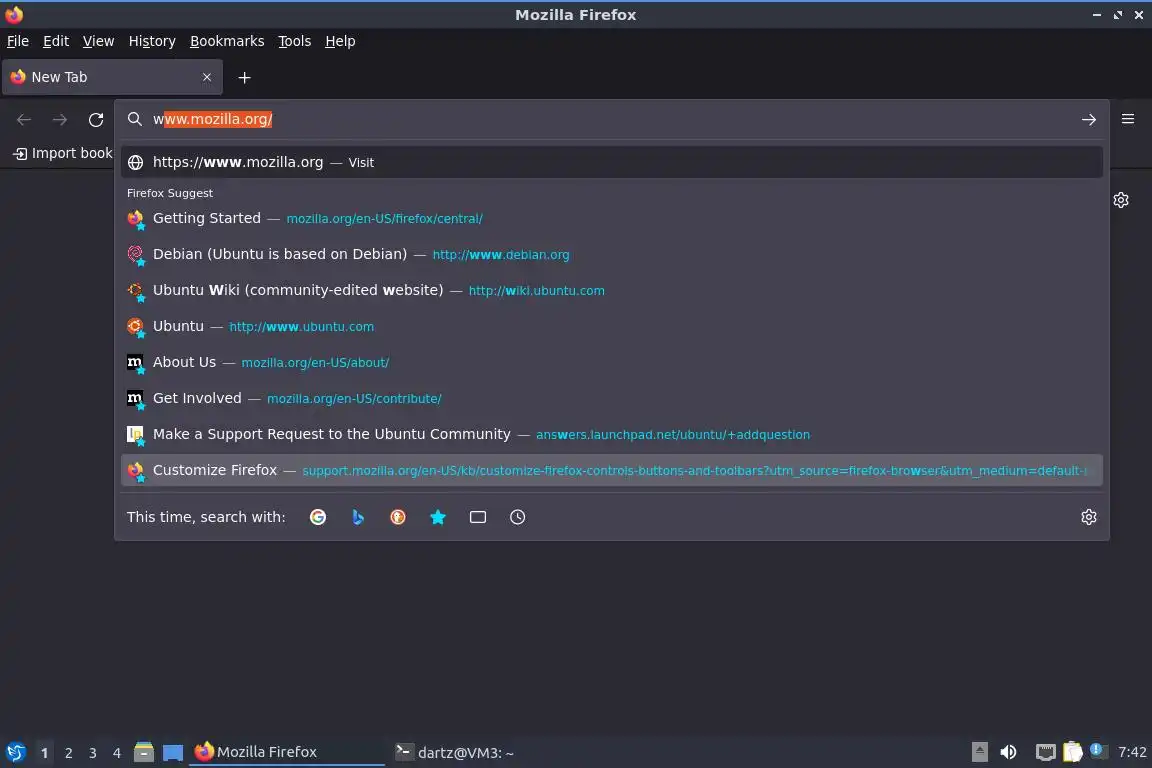Open a new tab with the plus button
1152x768 pixels.
tap(245, 77)
